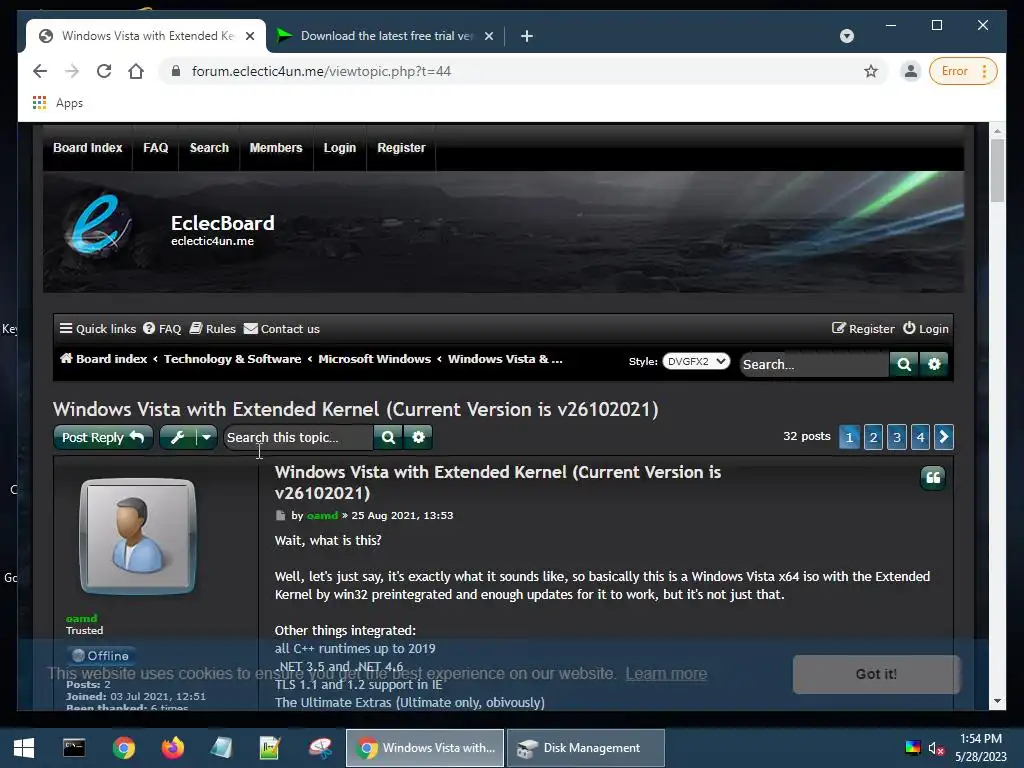The height and width of the screenshot is (768, 1024).
Task: Switch to the Download latest free trial tab
Action: (x=385, y=36)
